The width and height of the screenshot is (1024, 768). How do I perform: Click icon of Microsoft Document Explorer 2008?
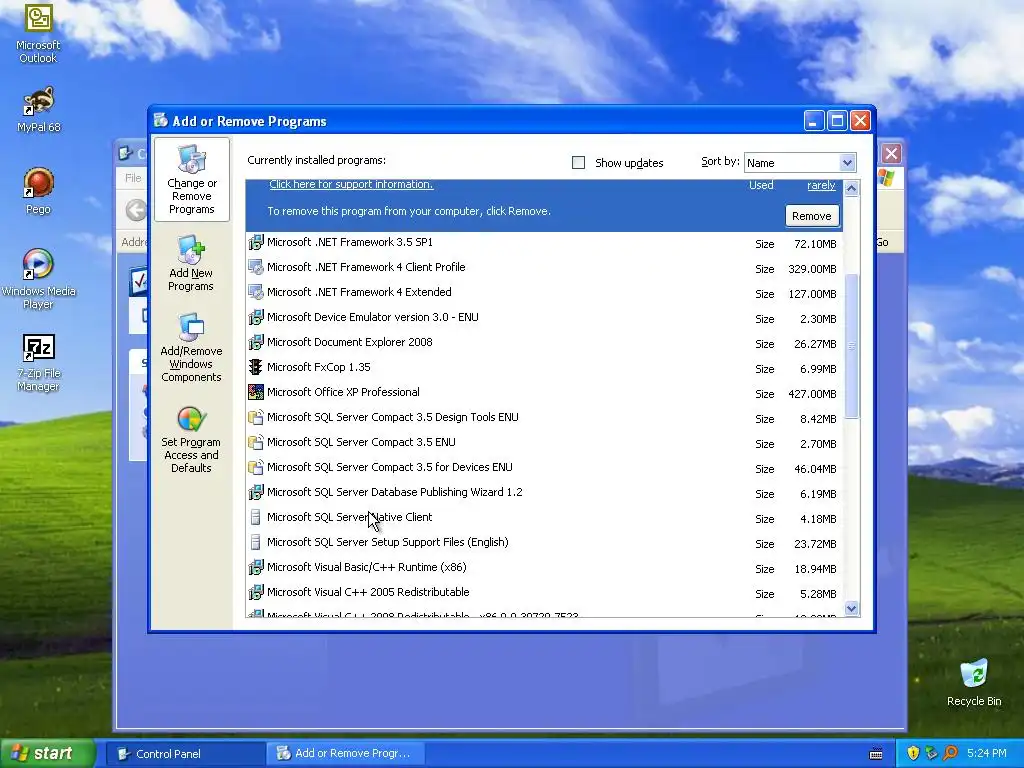coord(256,342)
